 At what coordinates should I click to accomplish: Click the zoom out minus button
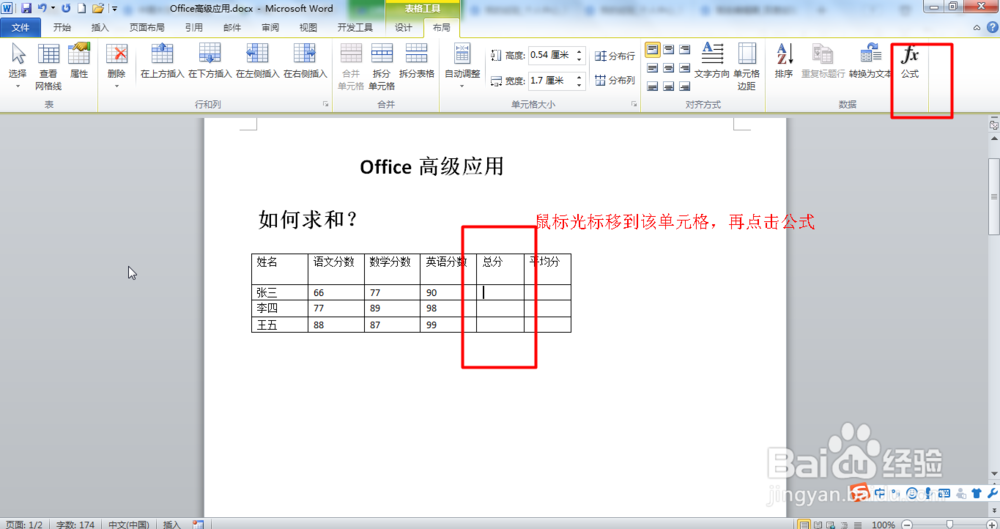[x=907, y=525]
